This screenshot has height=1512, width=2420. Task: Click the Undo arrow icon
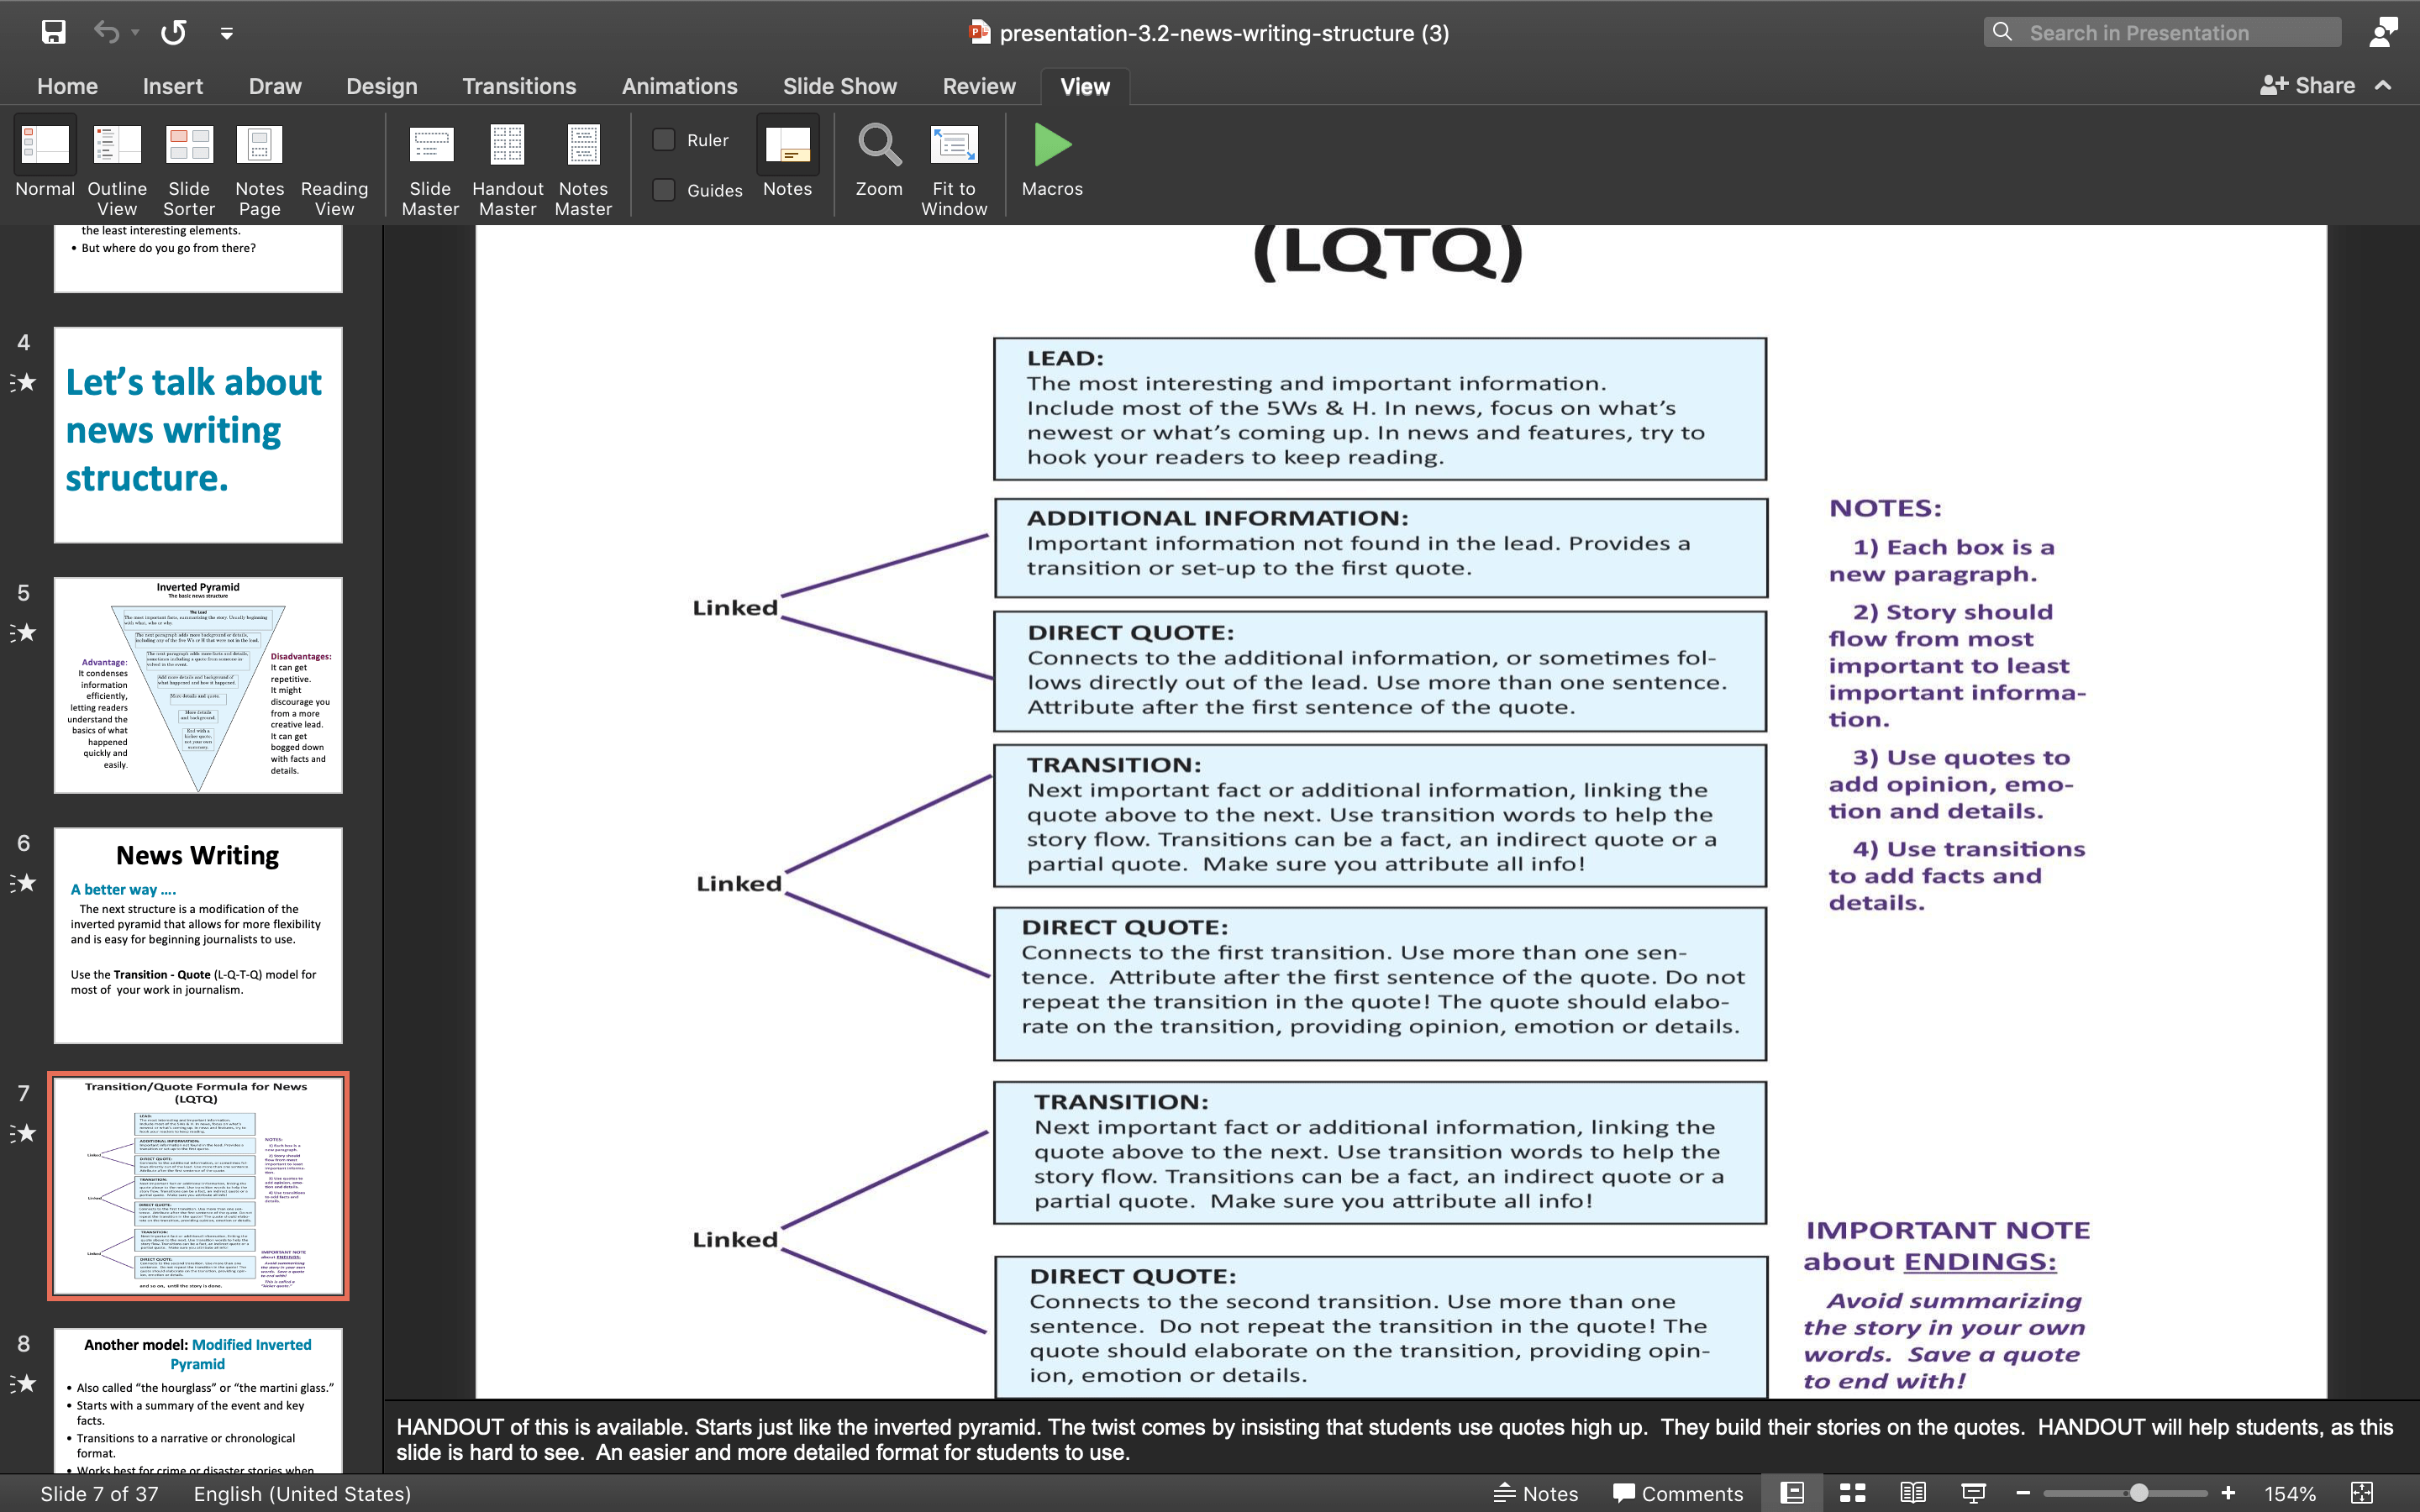(x=106, y=32)
